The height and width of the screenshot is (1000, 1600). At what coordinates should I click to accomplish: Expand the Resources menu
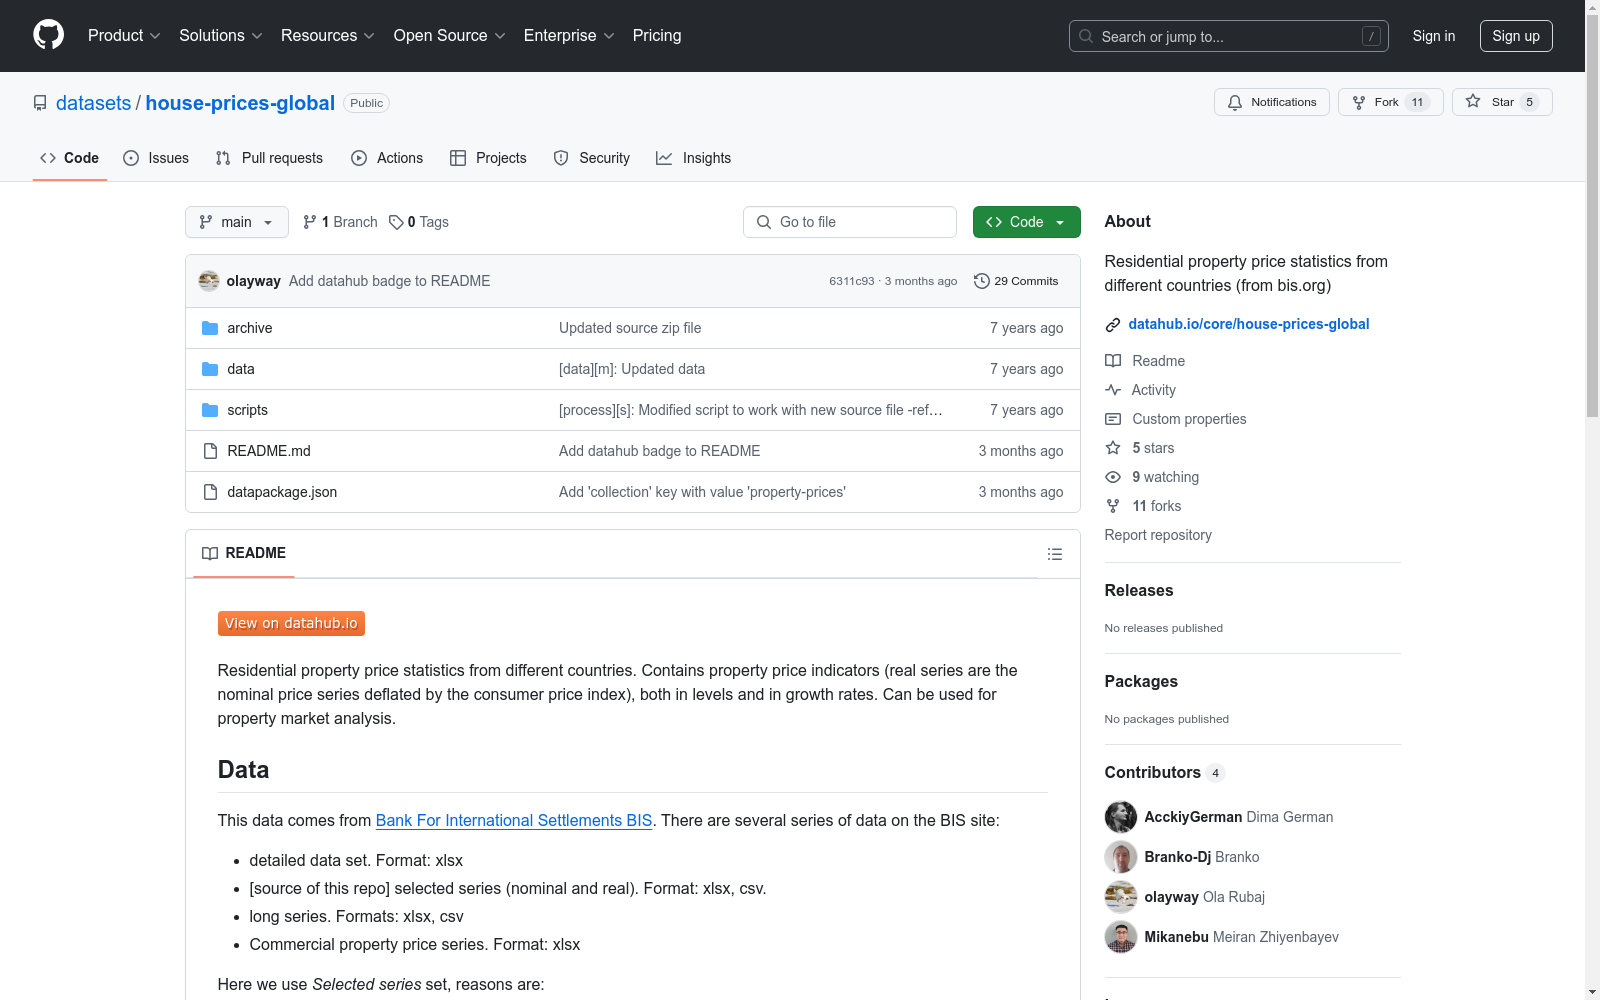[328, 36]
